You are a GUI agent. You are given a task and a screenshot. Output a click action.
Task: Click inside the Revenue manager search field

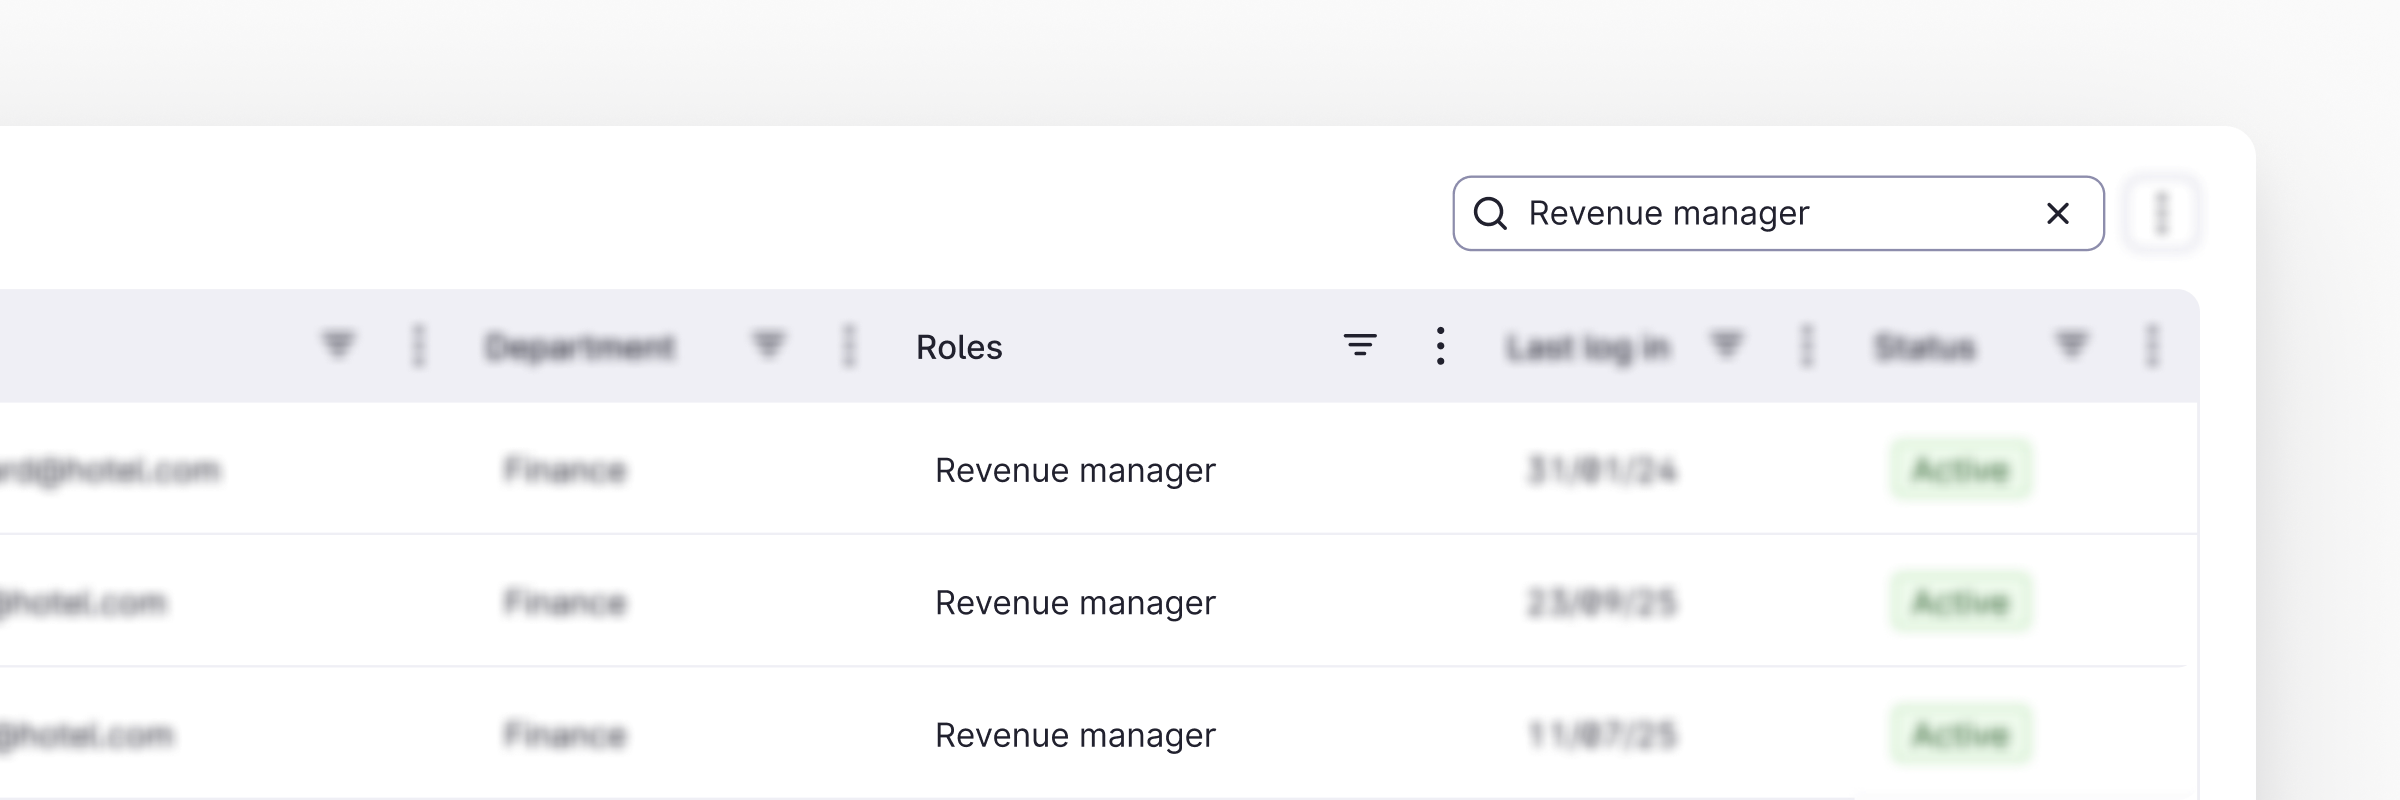click(1760, 213)
